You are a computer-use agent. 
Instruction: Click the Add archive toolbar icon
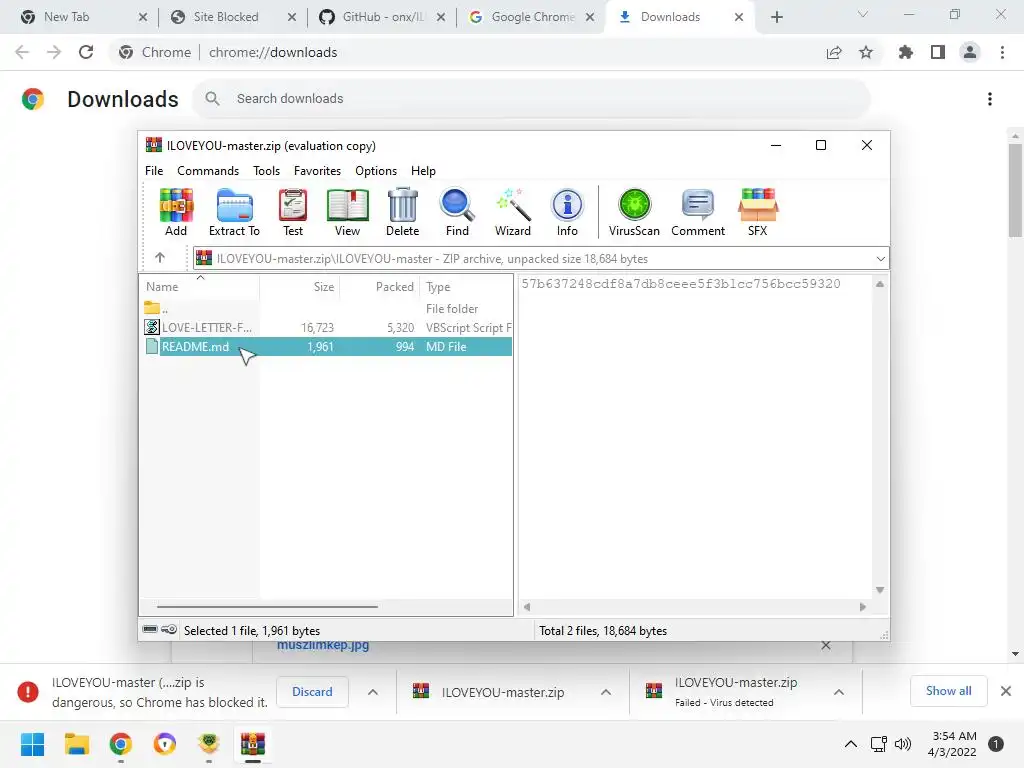pyautogui.click(x=176, y=212)
